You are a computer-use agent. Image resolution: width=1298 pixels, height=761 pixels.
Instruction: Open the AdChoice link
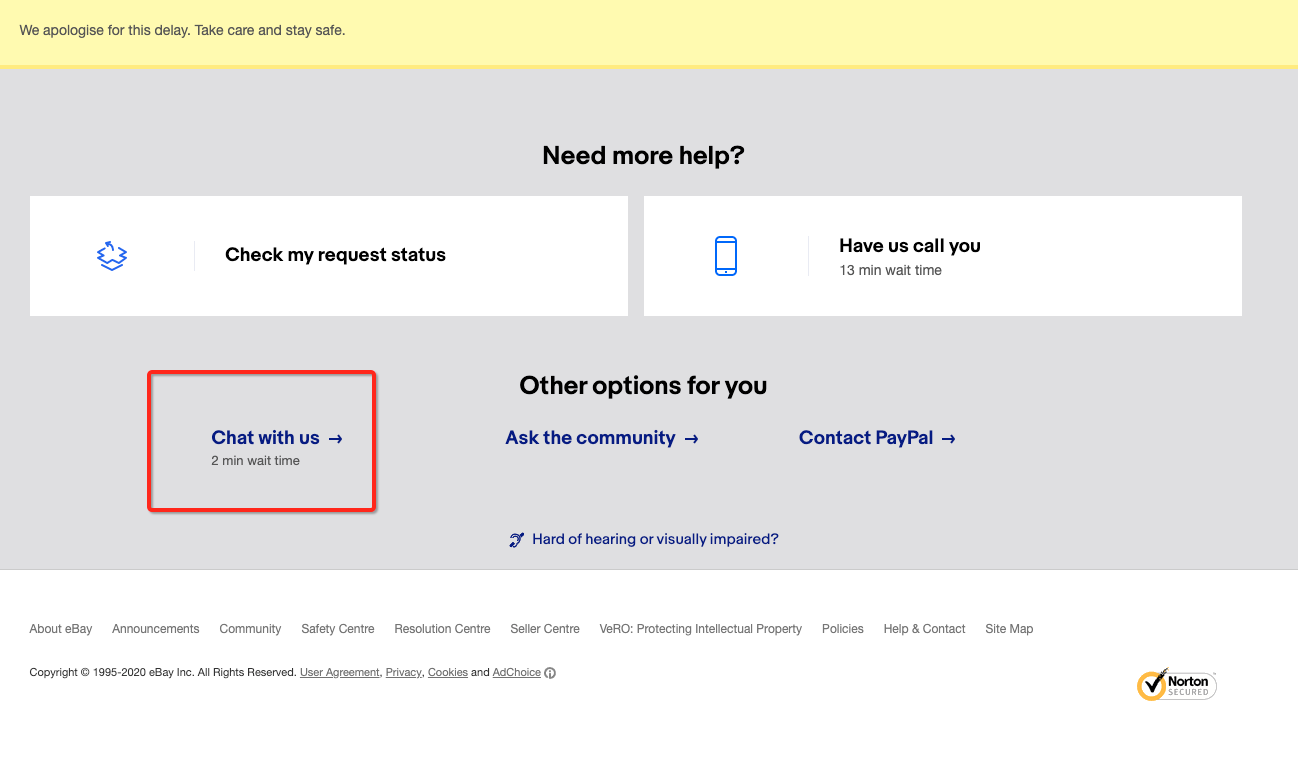coord(517,673)
